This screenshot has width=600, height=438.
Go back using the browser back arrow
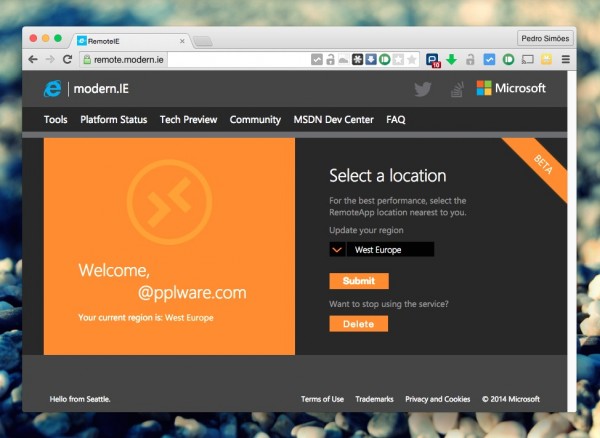33,59
